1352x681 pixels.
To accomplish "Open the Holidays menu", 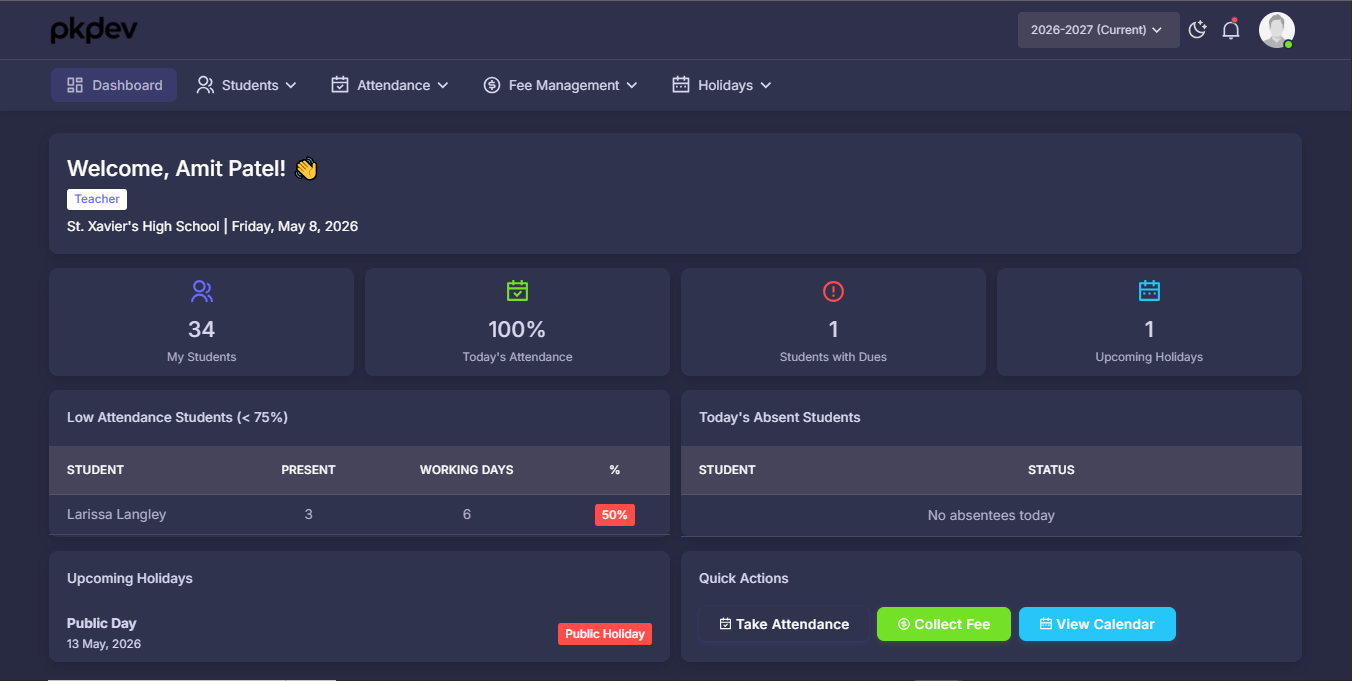I will click(722, 85).
